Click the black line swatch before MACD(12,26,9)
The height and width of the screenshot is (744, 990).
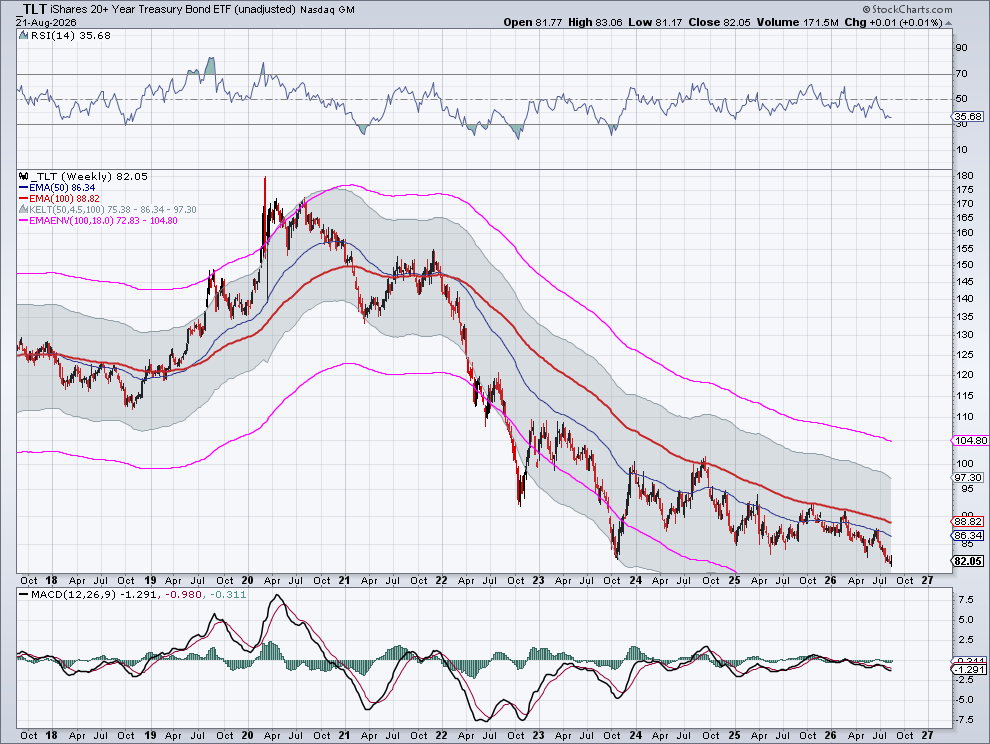pos(23,595)
